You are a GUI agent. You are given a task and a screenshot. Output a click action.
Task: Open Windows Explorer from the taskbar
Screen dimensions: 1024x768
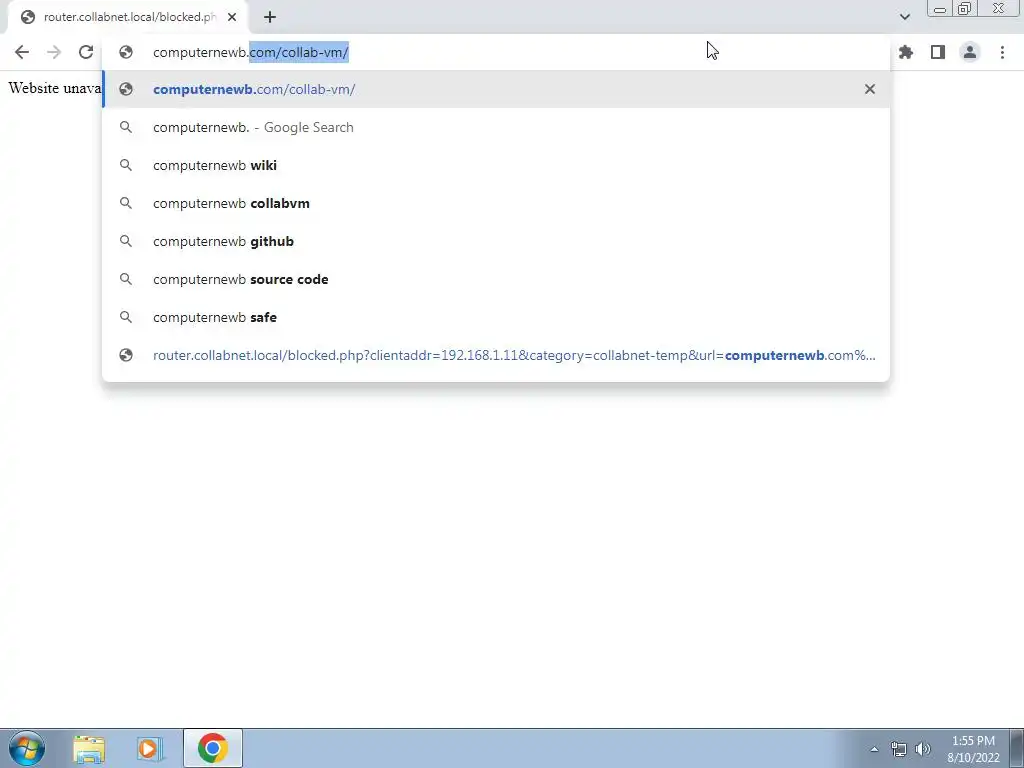pyautogui.click(x=89, y=748)
